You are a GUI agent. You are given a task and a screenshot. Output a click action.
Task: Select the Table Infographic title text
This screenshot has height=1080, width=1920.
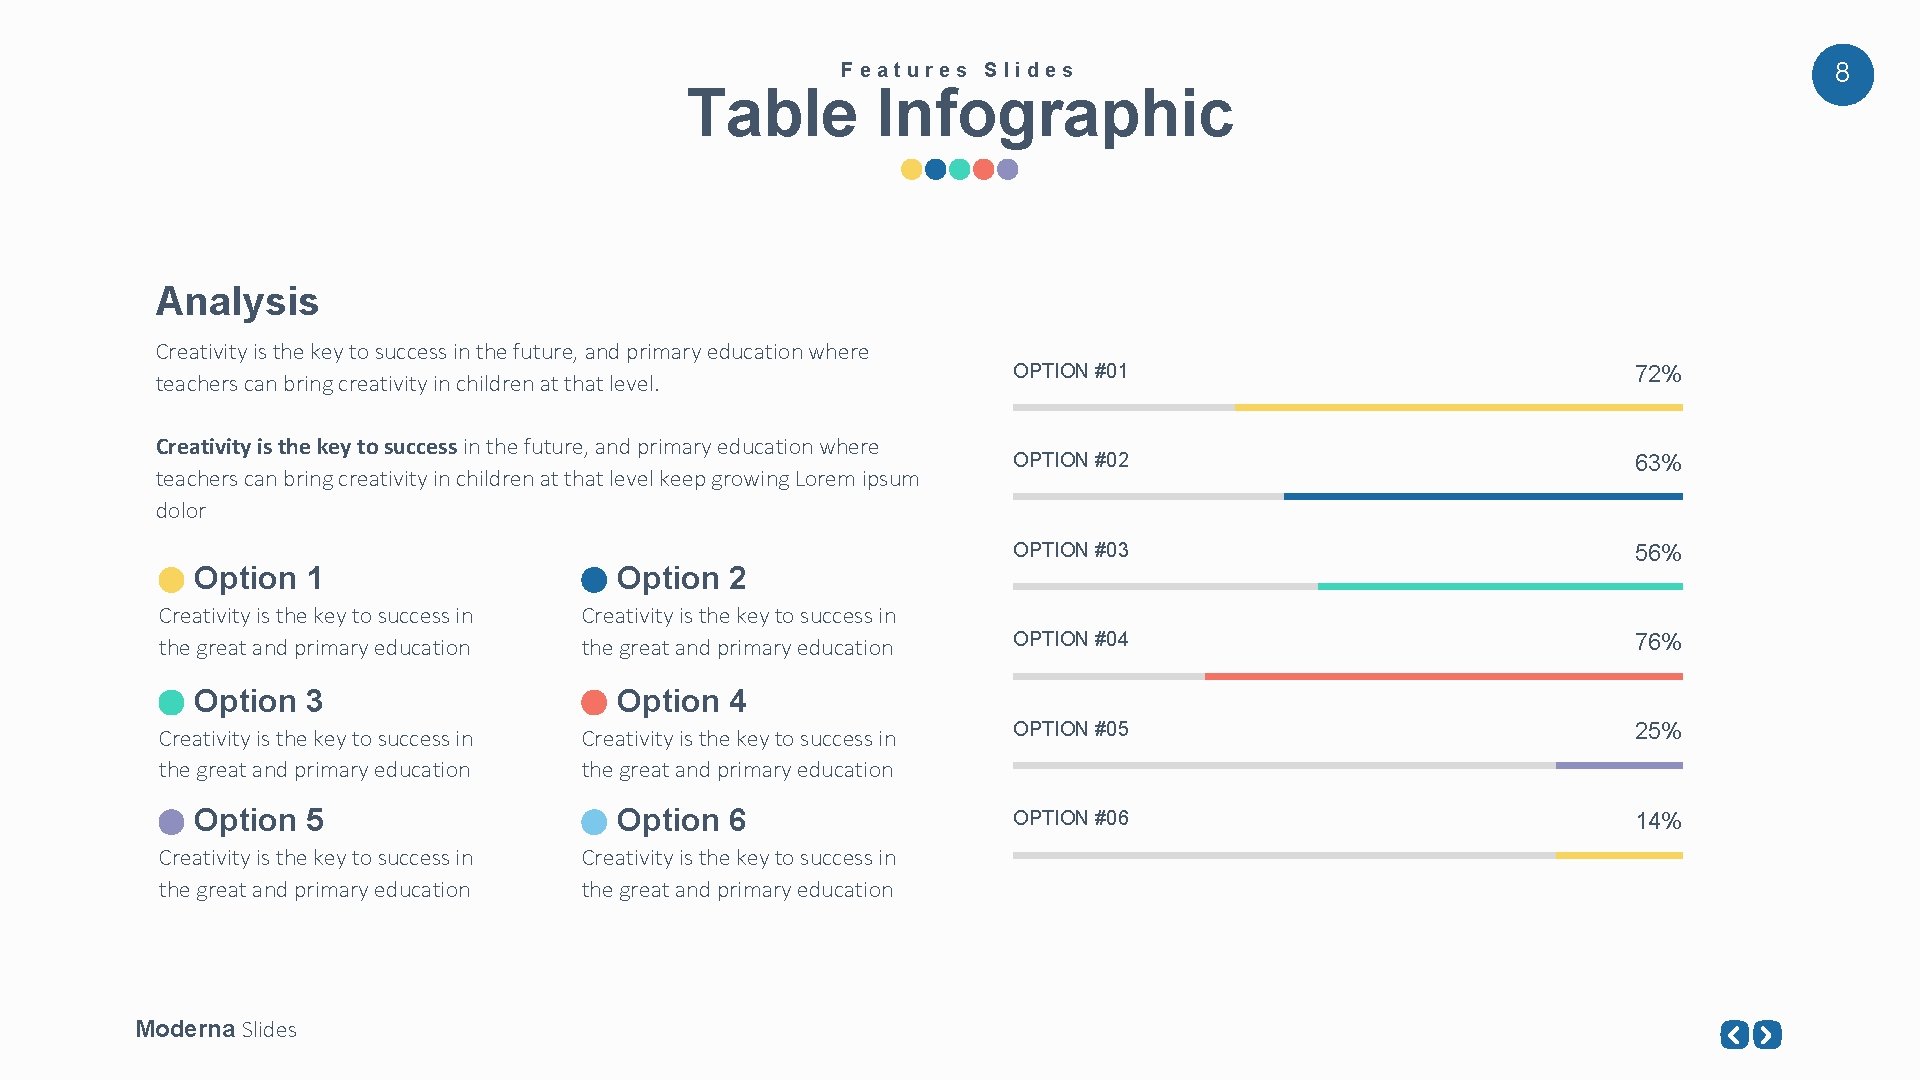click(960, 113)
